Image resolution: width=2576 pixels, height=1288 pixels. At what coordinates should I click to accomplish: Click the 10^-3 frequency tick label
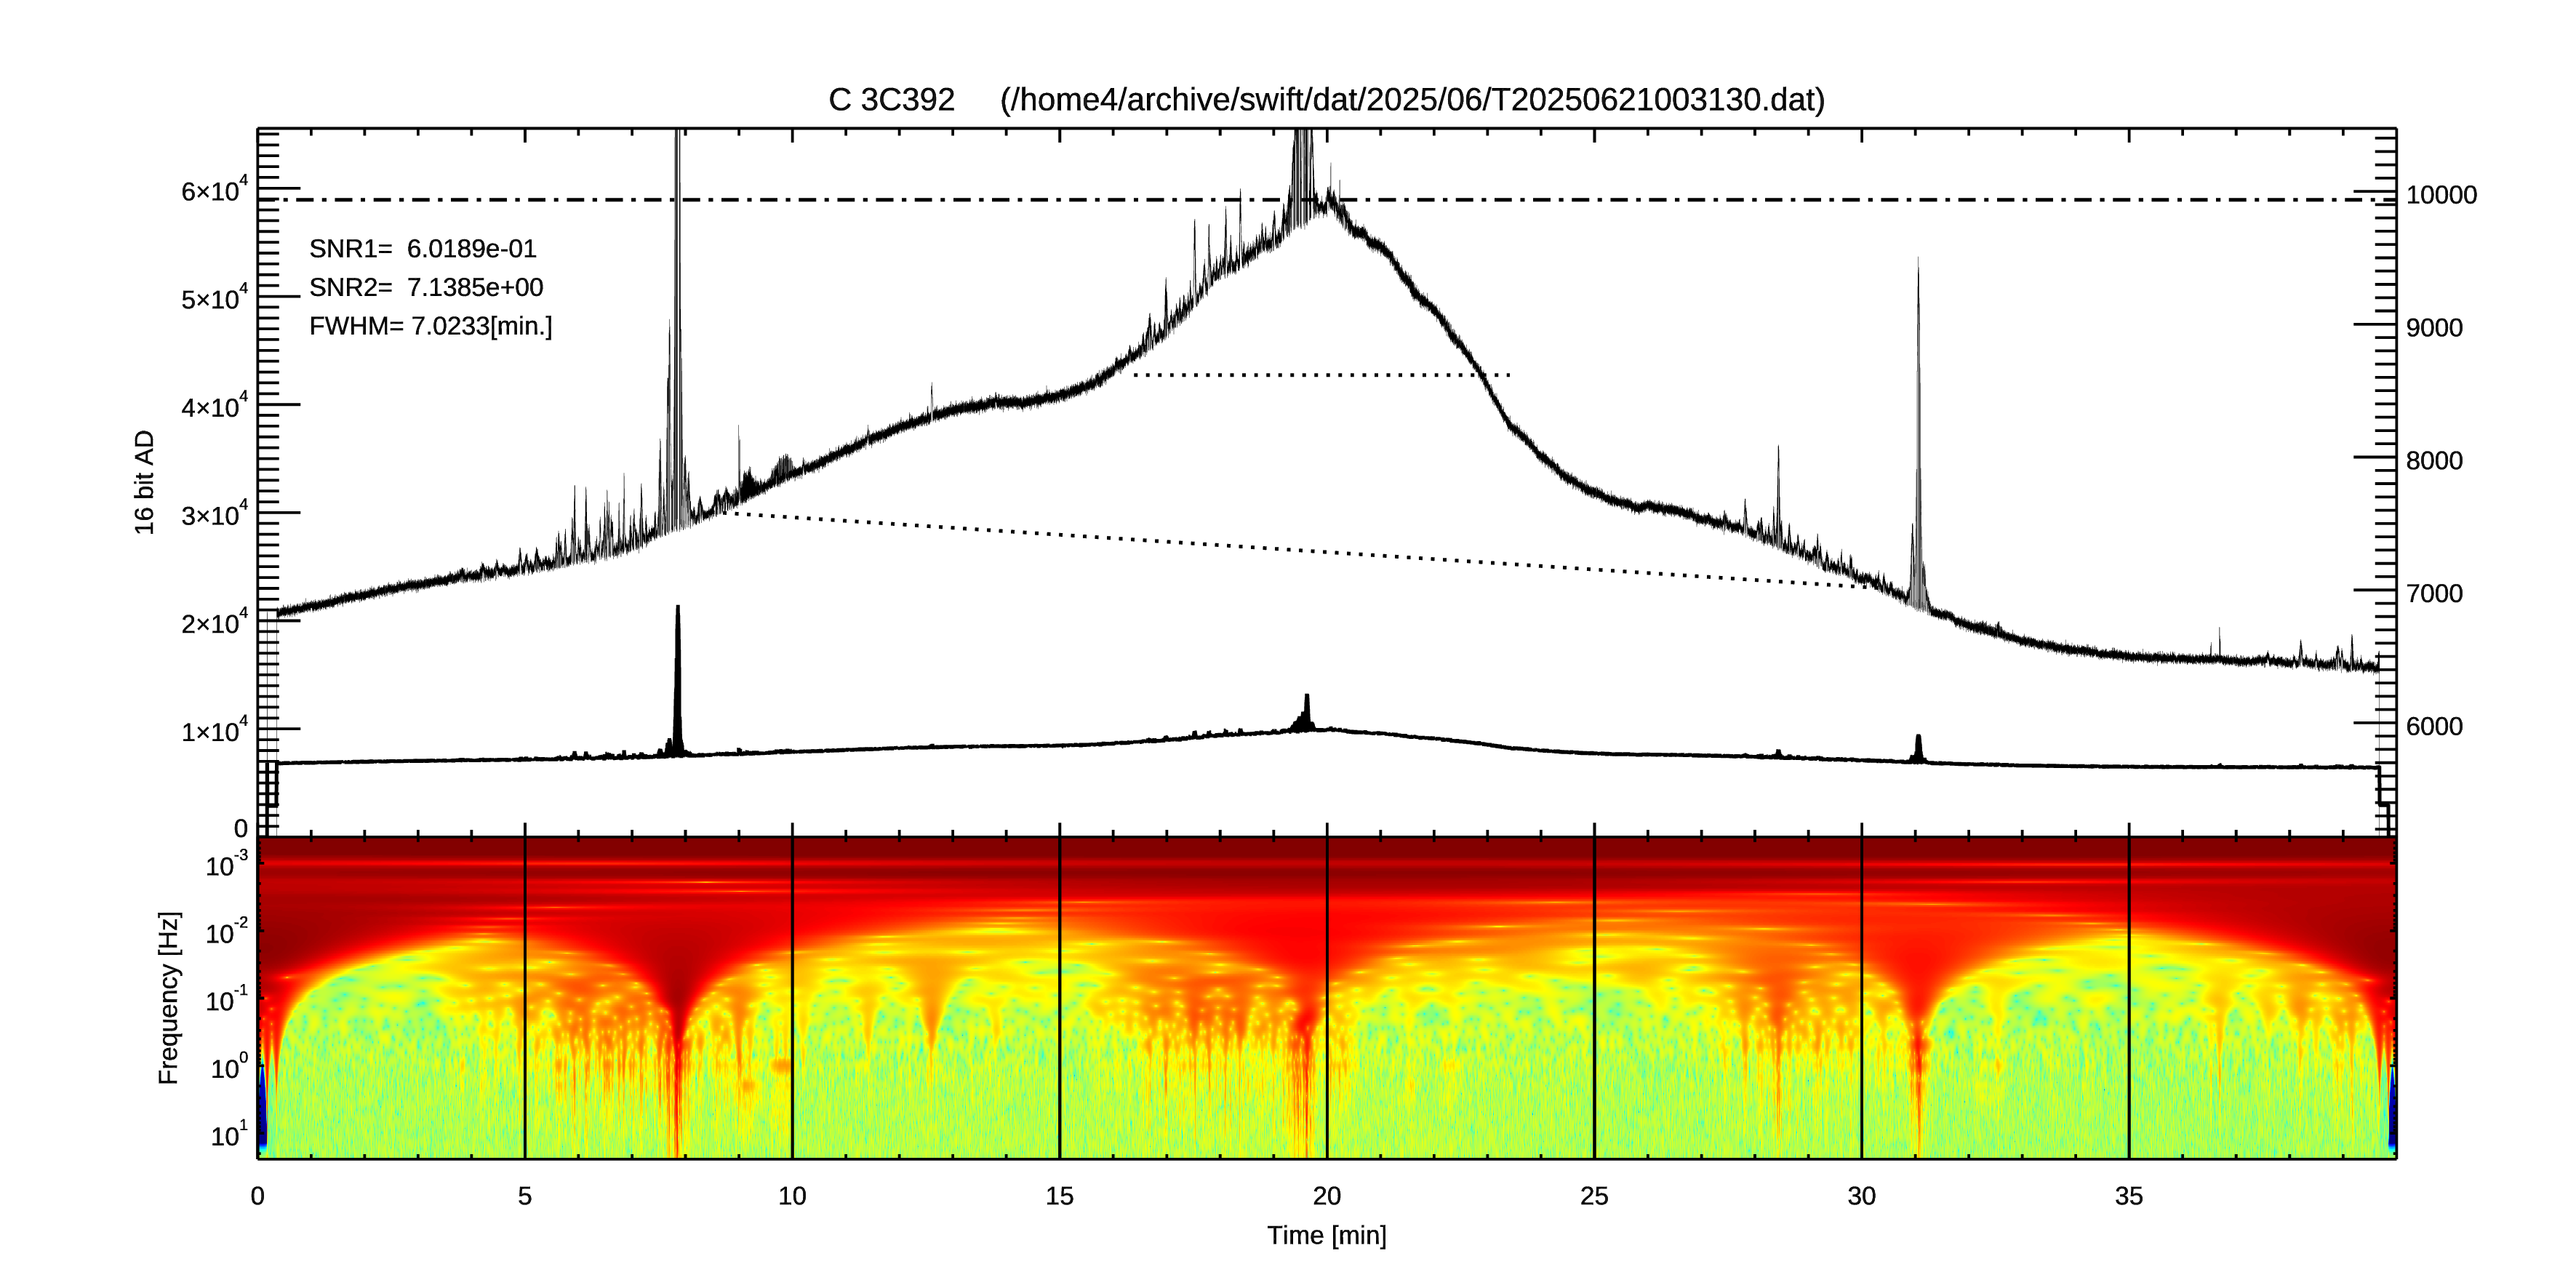(x=226, y=863)
